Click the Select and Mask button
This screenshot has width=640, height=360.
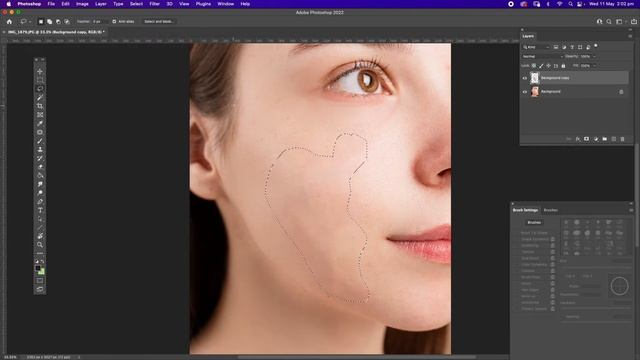pyautogui.click(x=158, y=22)
